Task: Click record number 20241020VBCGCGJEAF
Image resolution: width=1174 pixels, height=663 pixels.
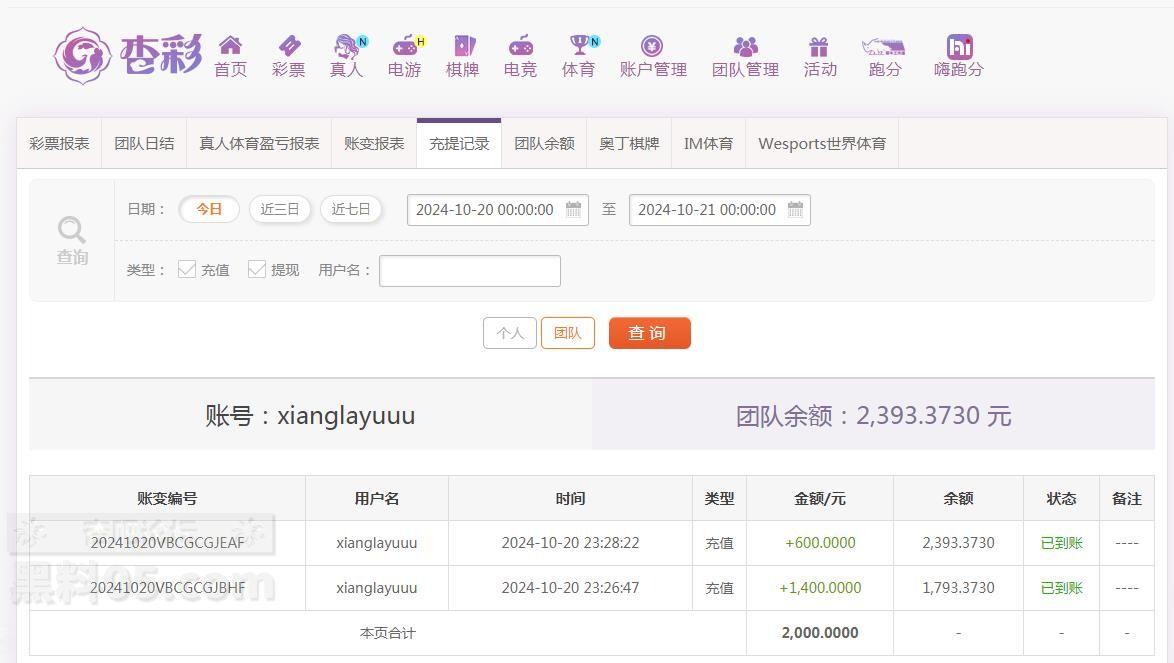Action: click(x=168, y=543)
